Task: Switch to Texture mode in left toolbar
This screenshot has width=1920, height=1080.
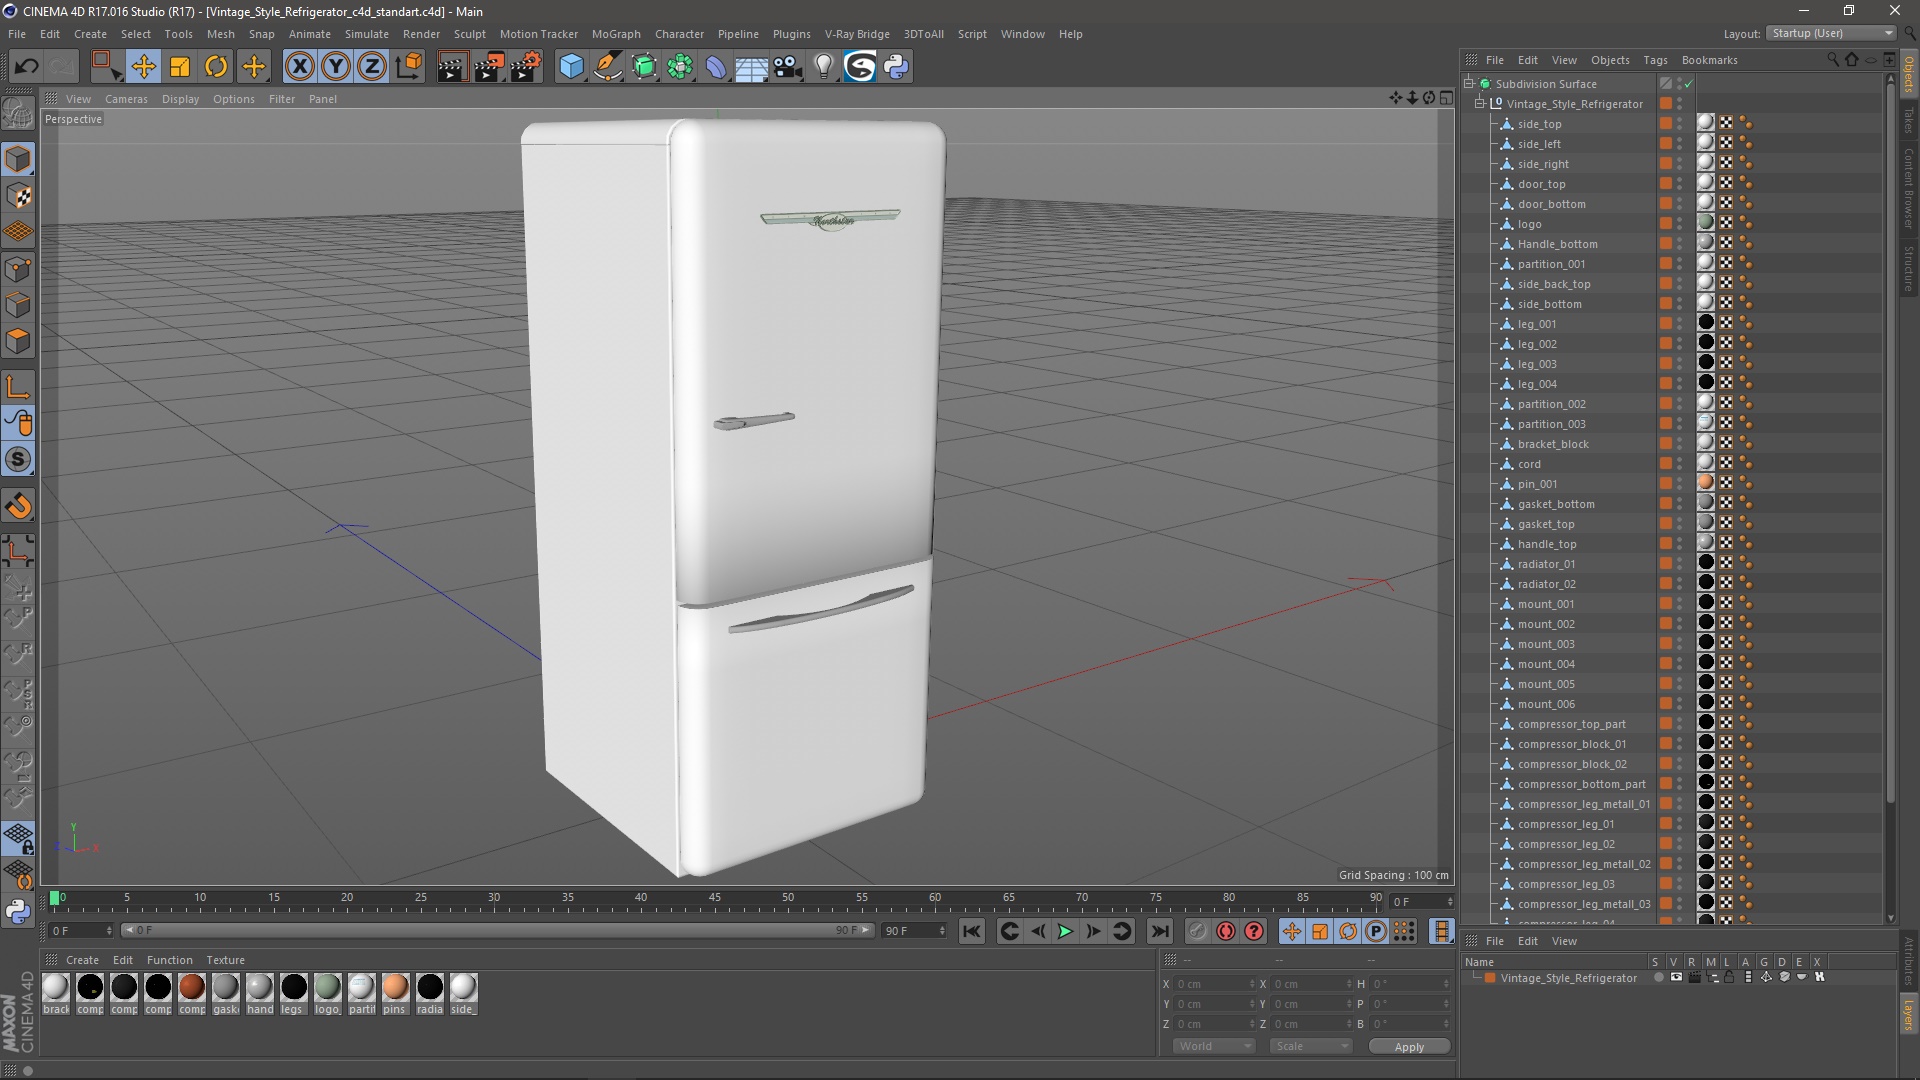Action: pyautogui.click(x=18, y=196)
